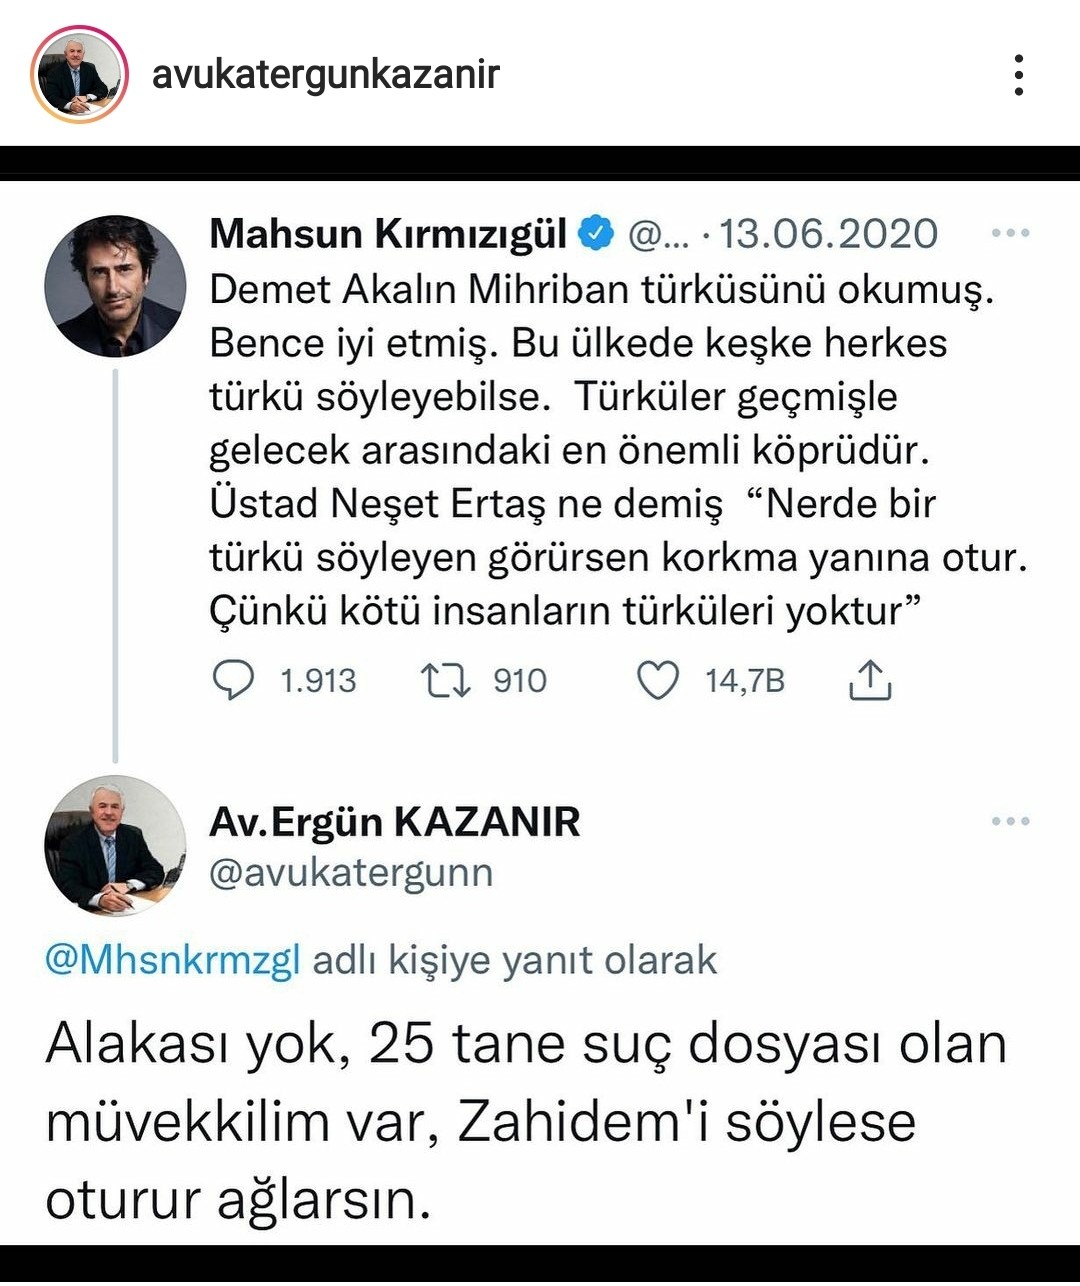
Task: Tap the avukatergunkazanir profile picture in header
Action: [79, 75]
